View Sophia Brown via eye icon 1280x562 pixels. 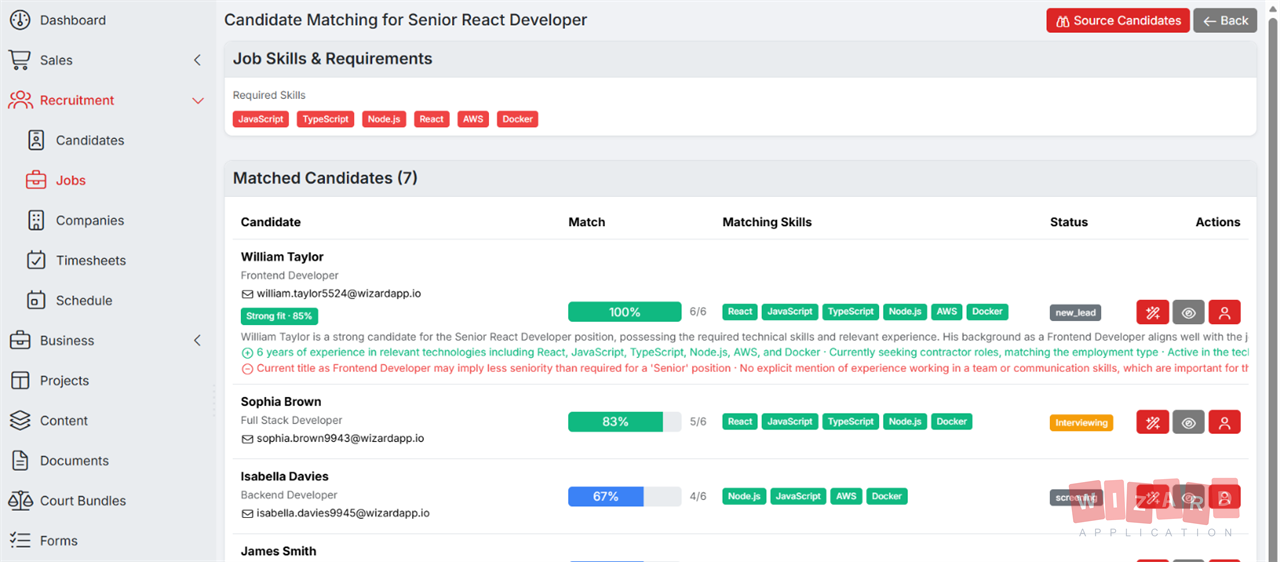coord(1188,422)
